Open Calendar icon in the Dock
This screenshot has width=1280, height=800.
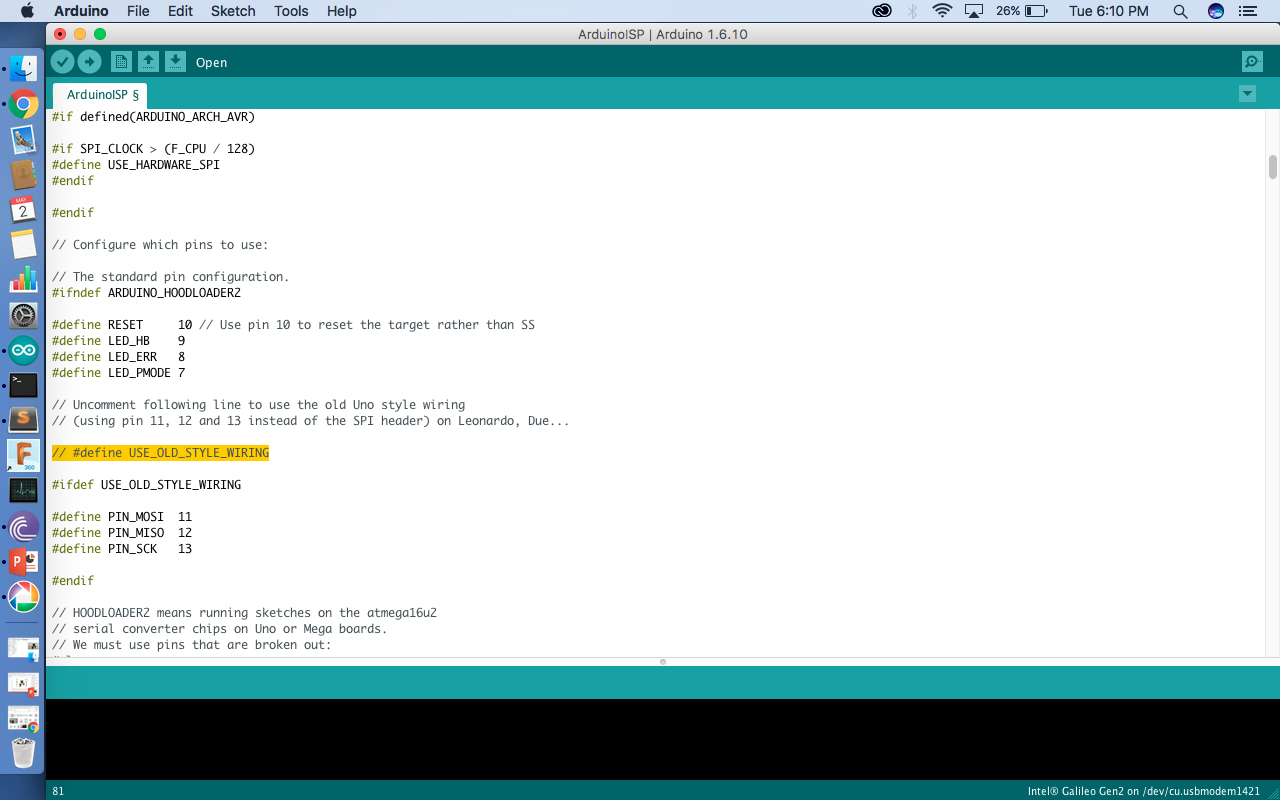pyautogui.click(x=23, y=210)
